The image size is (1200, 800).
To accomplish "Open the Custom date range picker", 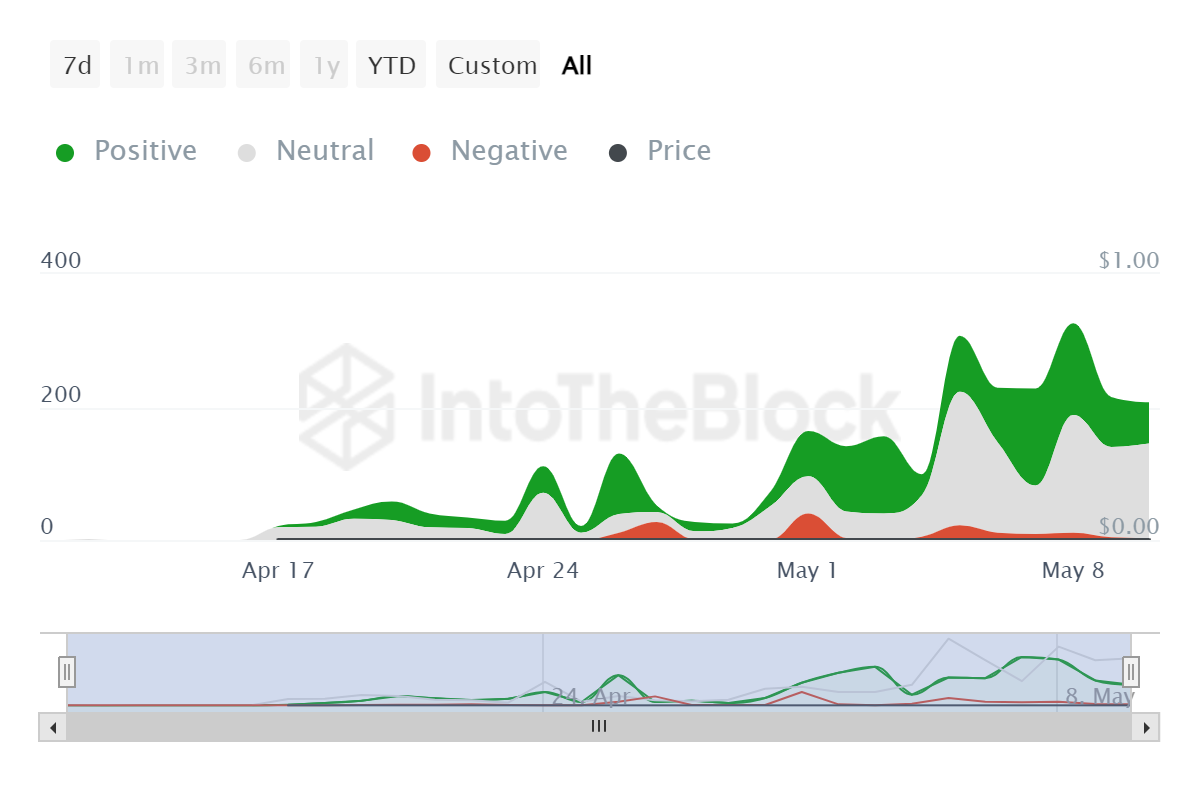I will tap(491, 66).
